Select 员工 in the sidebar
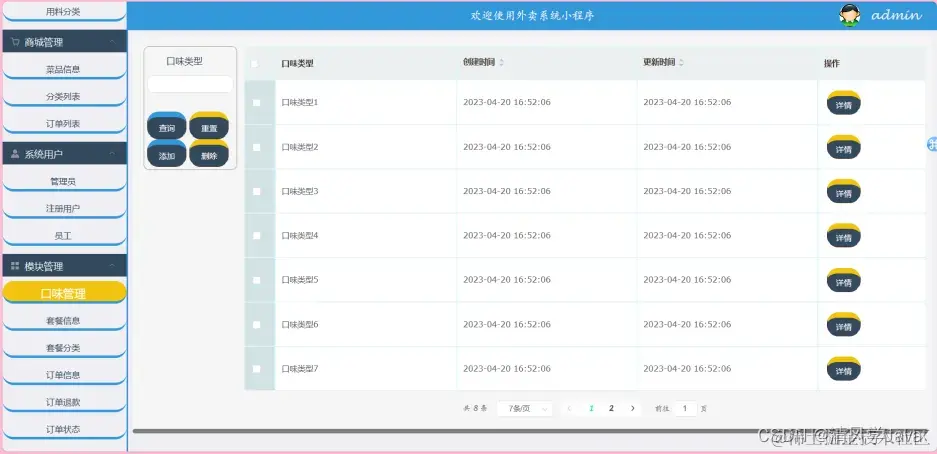Image resolution: width=937 pixels, height=454 pixels. click(64, 236)
